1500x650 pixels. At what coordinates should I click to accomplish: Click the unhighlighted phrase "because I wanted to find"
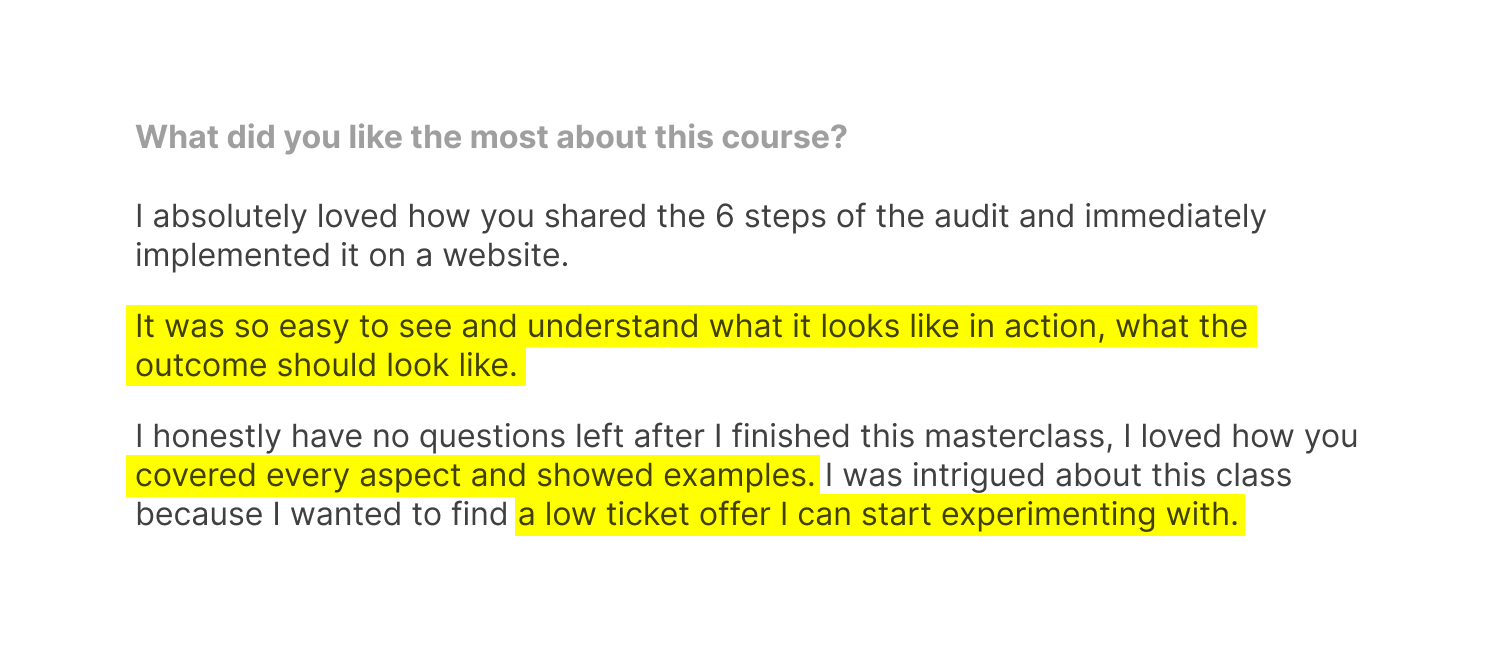coord(322,516)
